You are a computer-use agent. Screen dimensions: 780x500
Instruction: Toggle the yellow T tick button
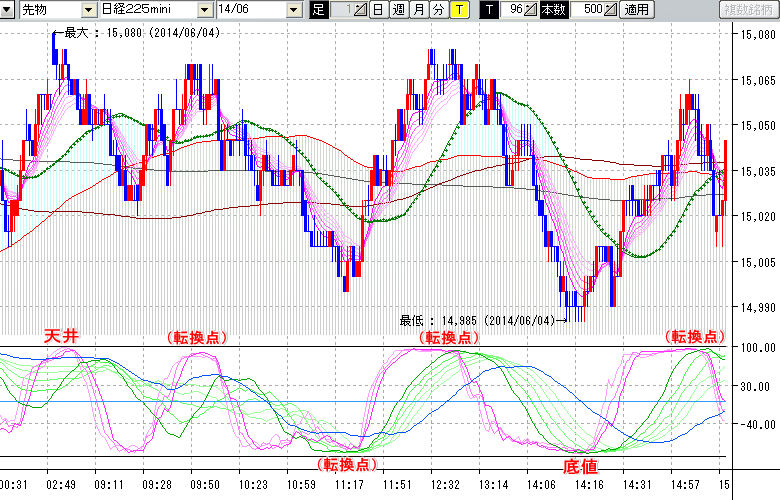point(459,10)
